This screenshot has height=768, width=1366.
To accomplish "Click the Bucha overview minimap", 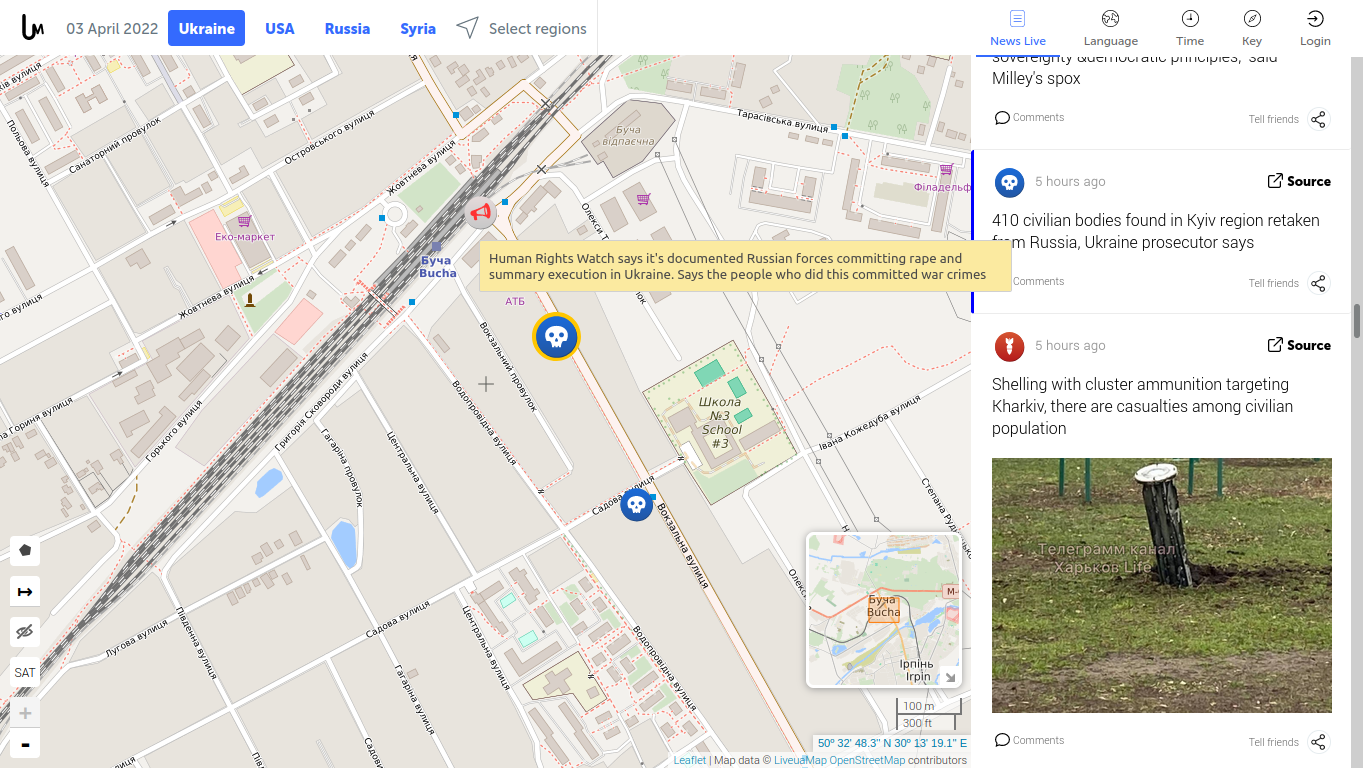I will (883, 610).
